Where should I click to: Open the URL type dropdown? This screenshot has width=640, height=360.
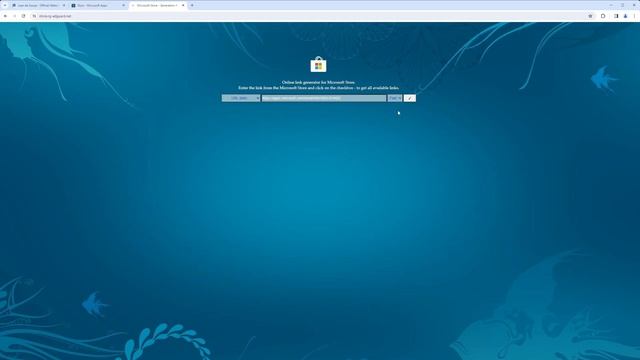pyautogui.click(x=241, y=98)
